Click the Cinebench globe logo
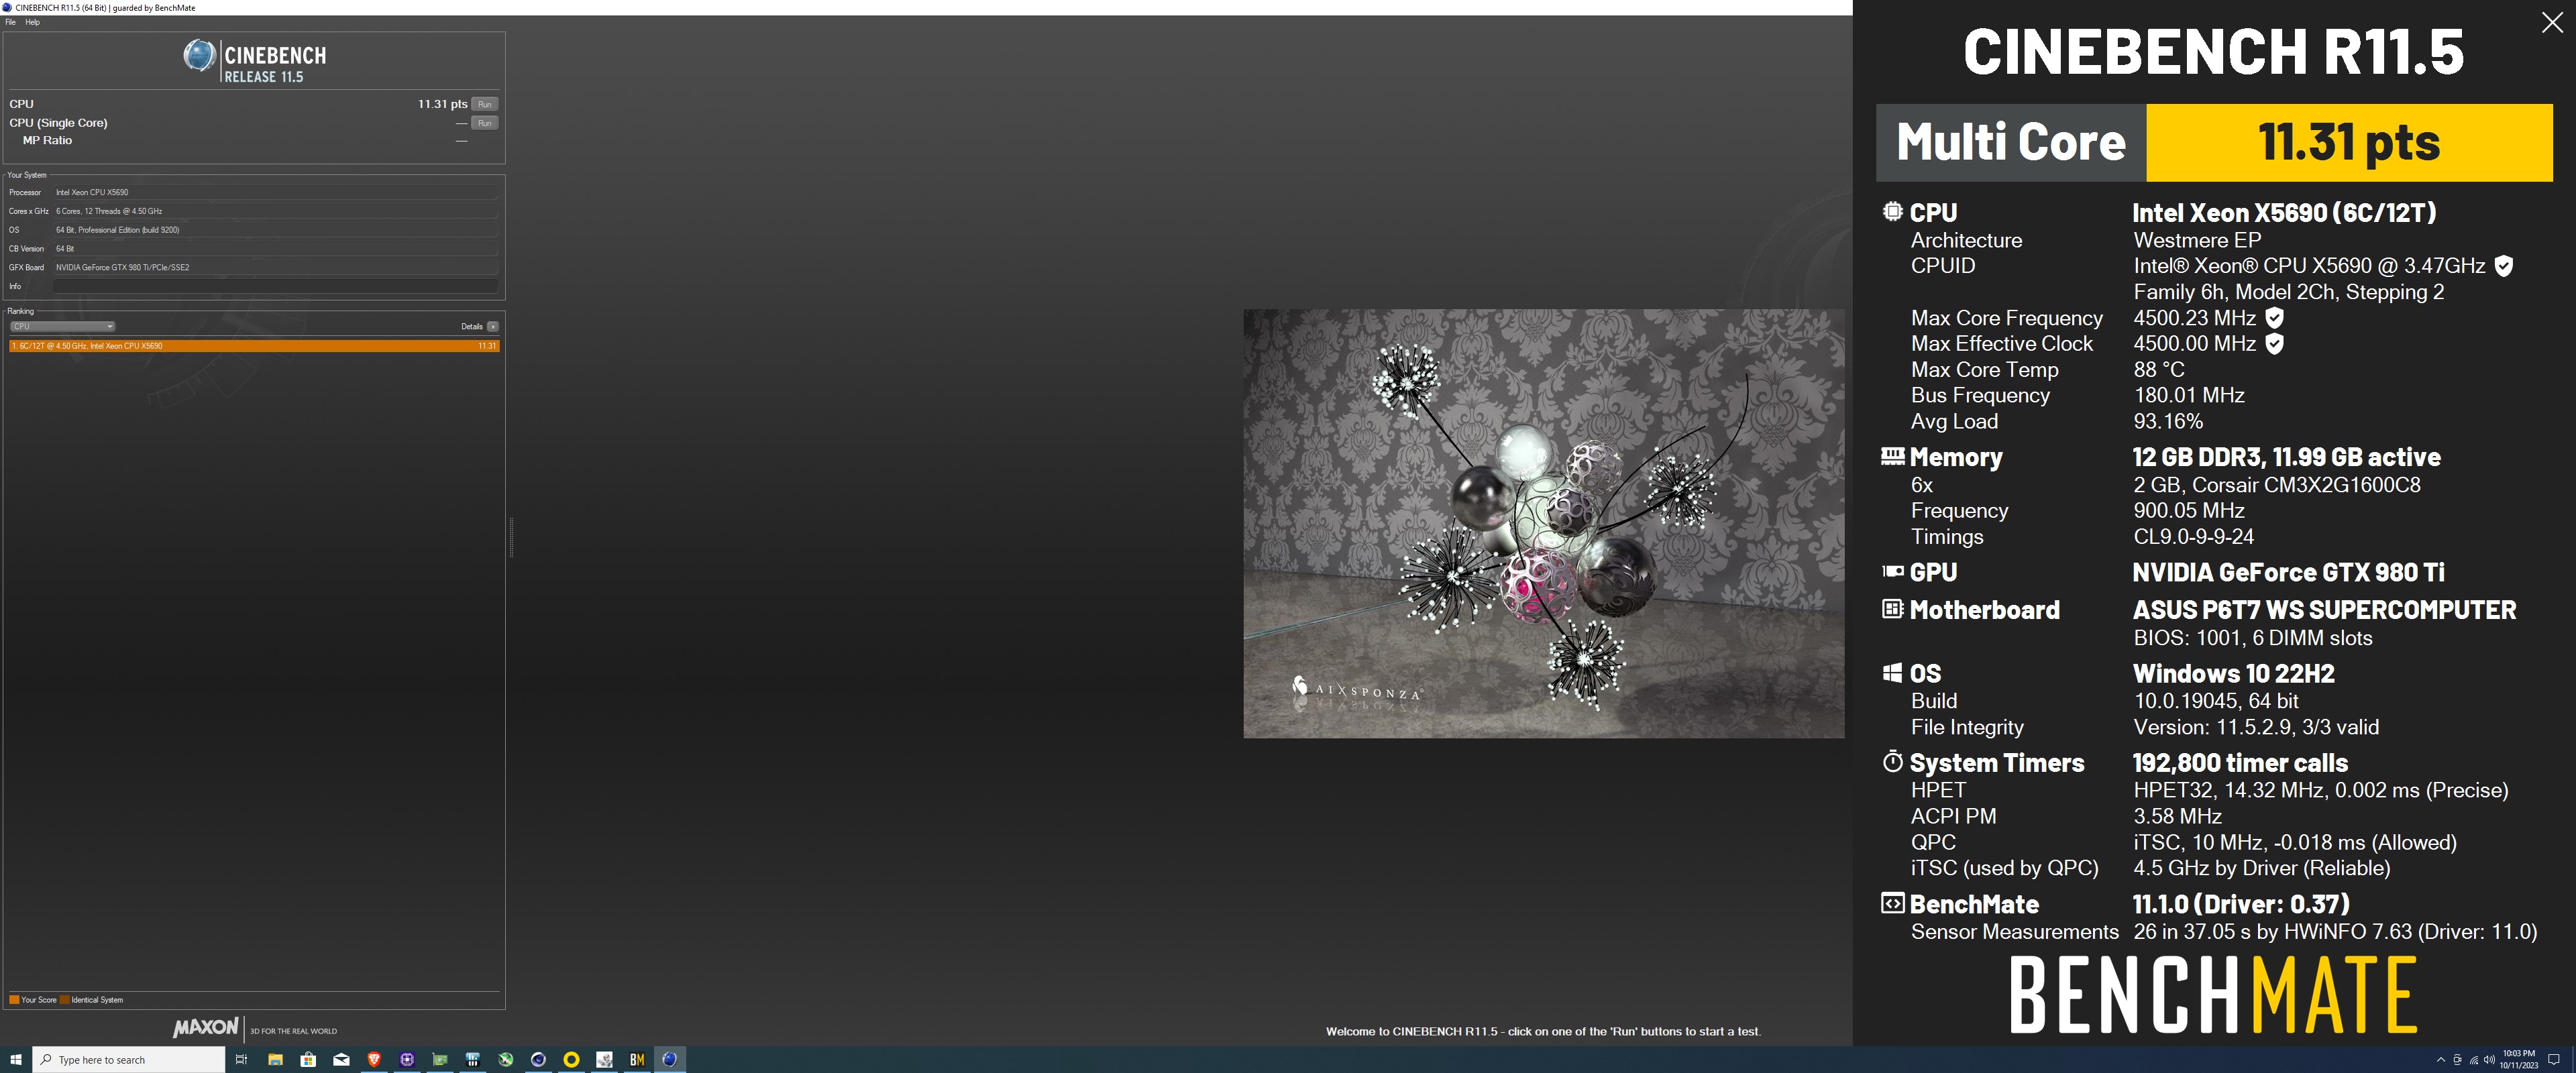The image size is (2576, 1073). click(x=199, y=55)
